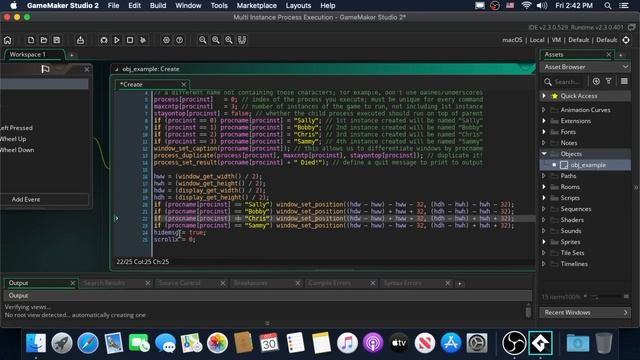Open the Asset Browser filter icon

[609, 82]
